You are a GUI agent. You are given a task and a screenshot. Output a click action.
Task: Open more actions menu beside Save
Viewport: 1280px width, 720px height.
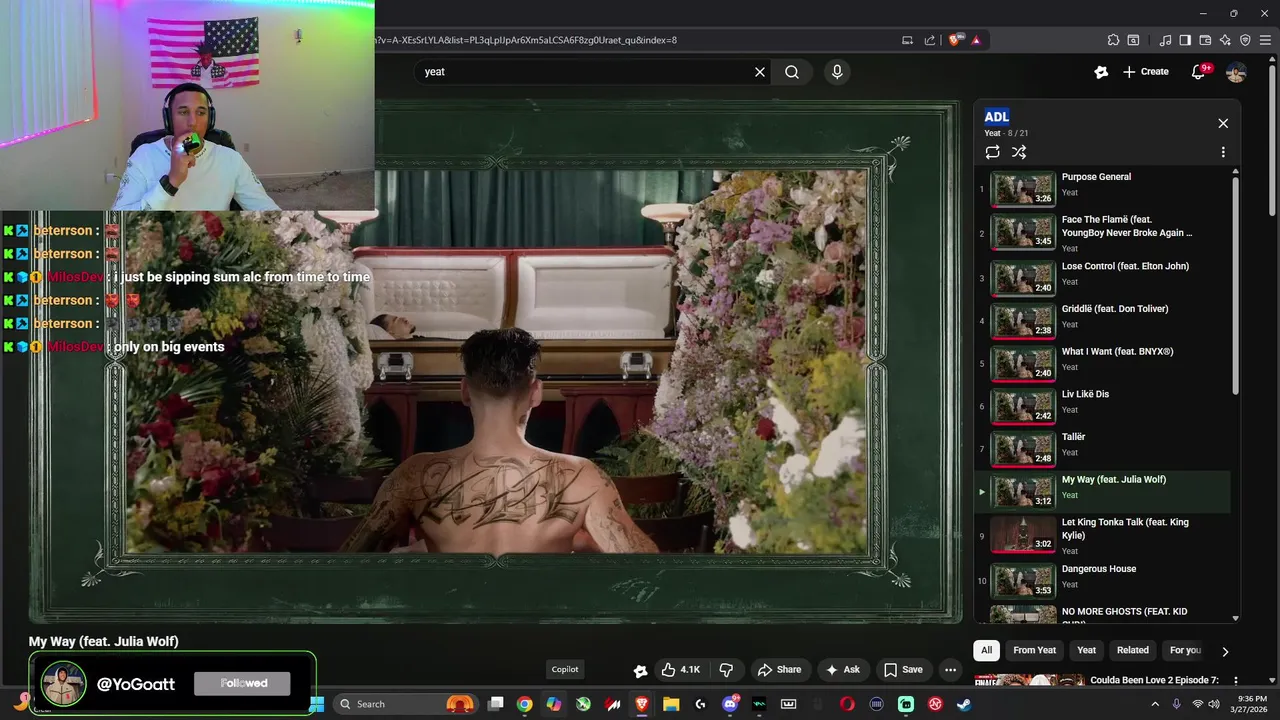tap(951, 670)
